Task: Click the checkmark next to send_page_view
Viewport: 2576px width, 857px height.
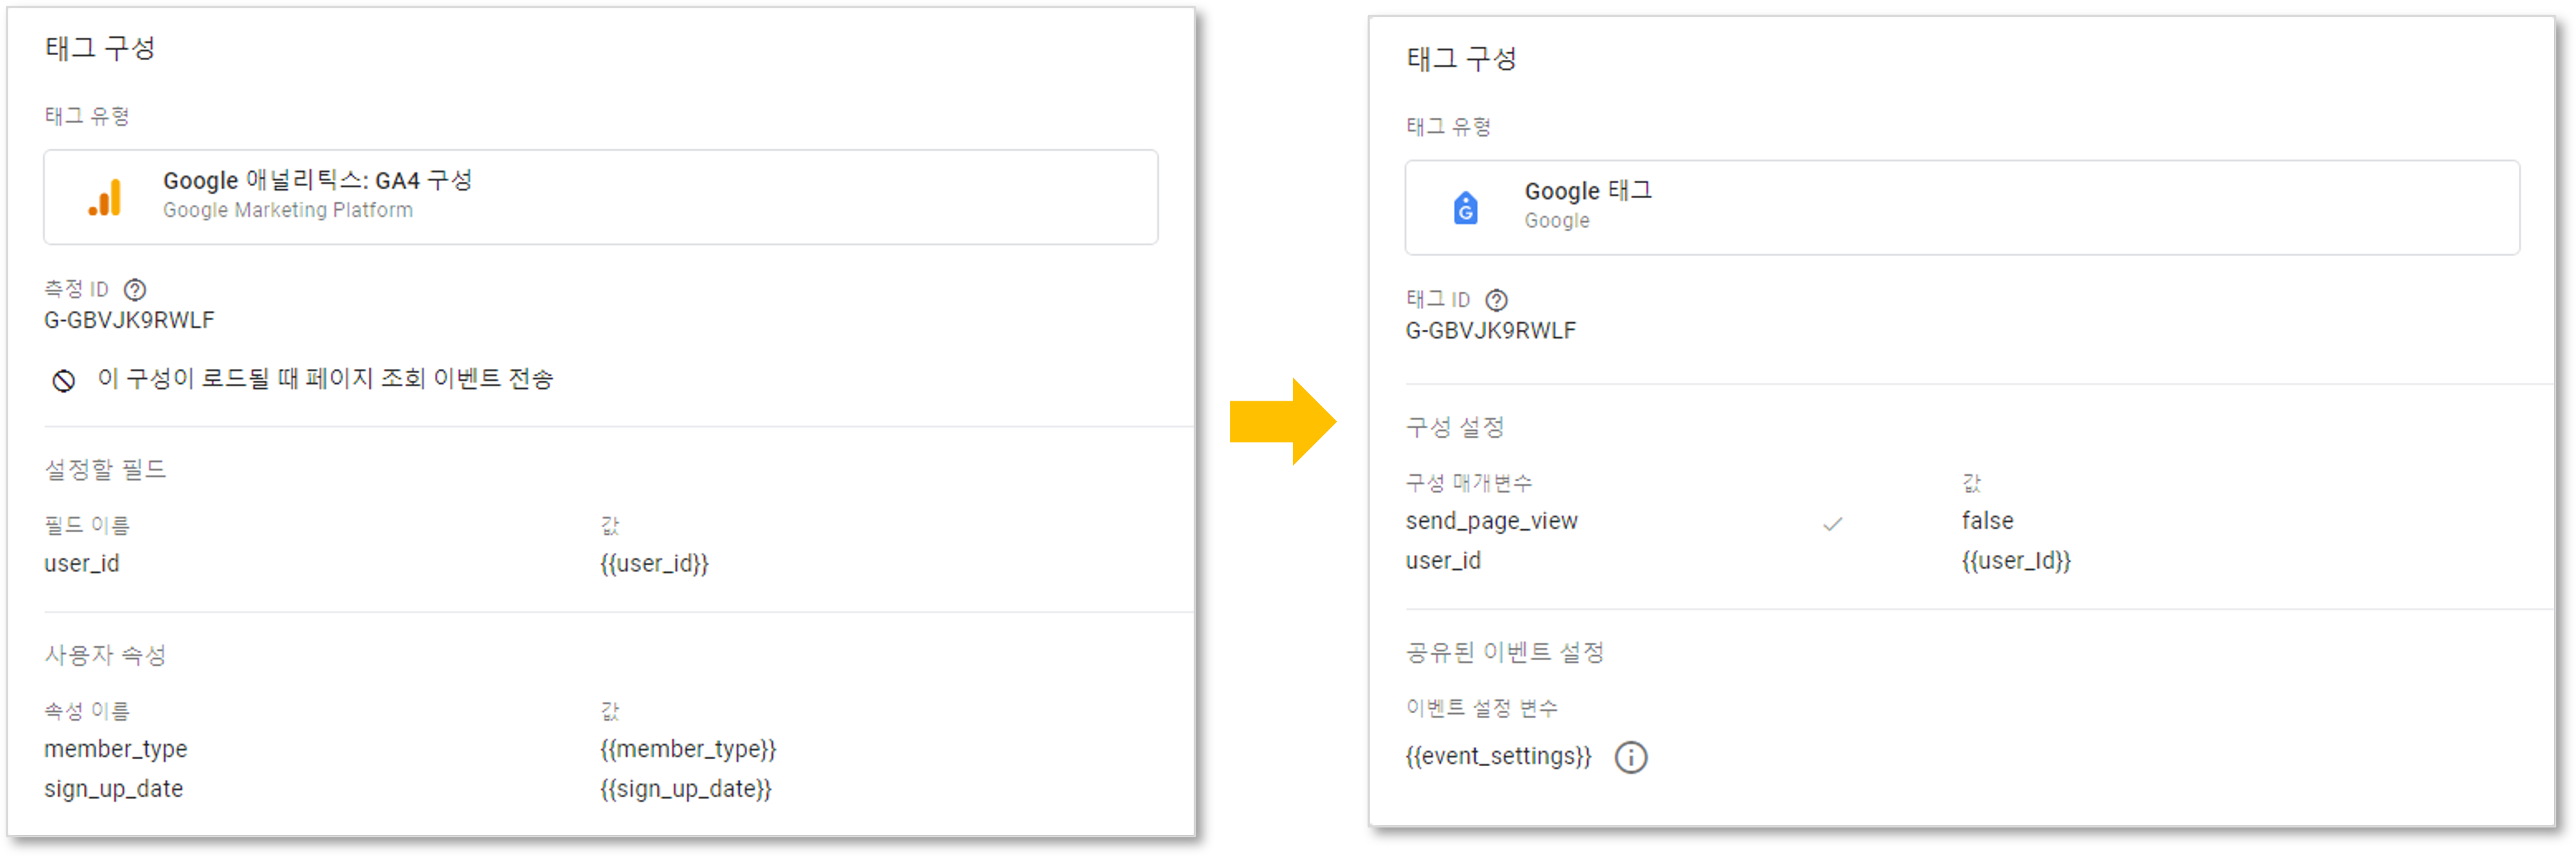Action: click(1832, 523)
